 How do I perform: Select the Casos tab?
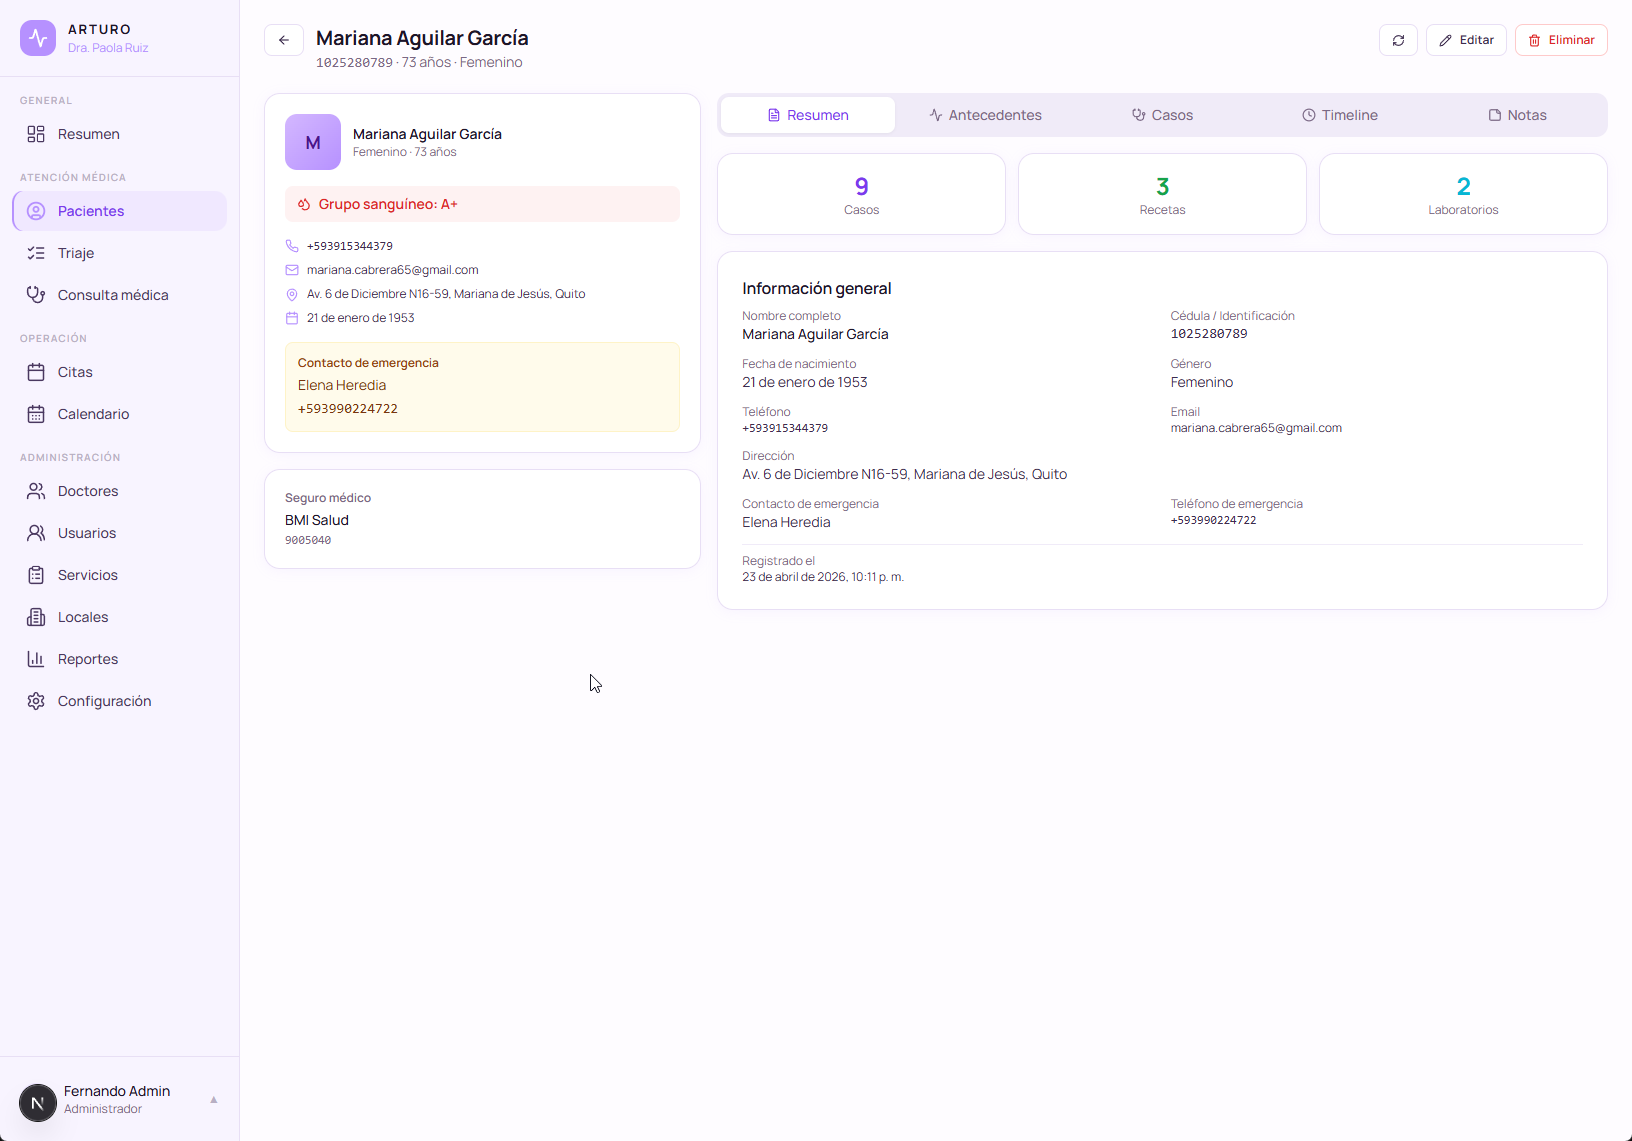pos(1162,115)
